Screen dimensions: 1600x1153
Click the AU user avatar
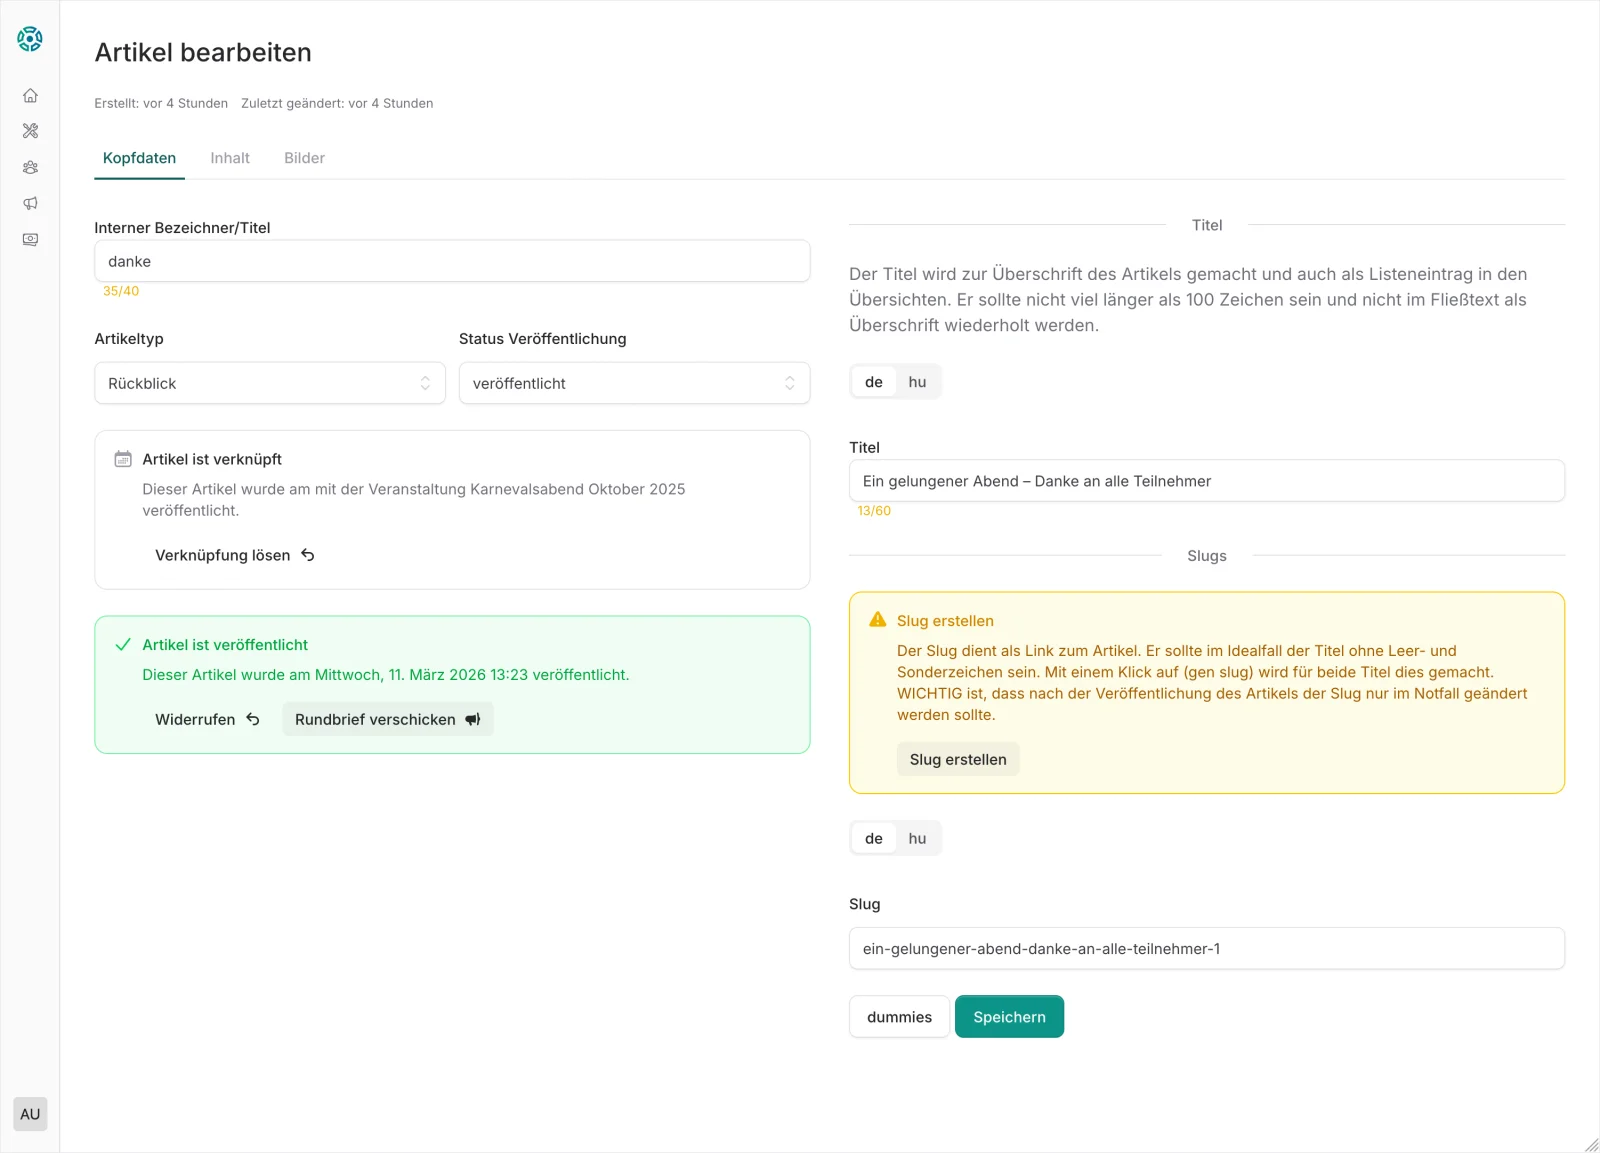coord(30,1114)
